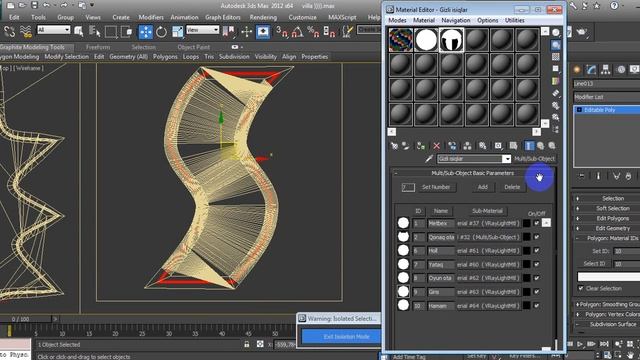The width and height of the screenshot is (640, 360).
Task: Open Material Editor Navigation menu
Action: [456, 20]
